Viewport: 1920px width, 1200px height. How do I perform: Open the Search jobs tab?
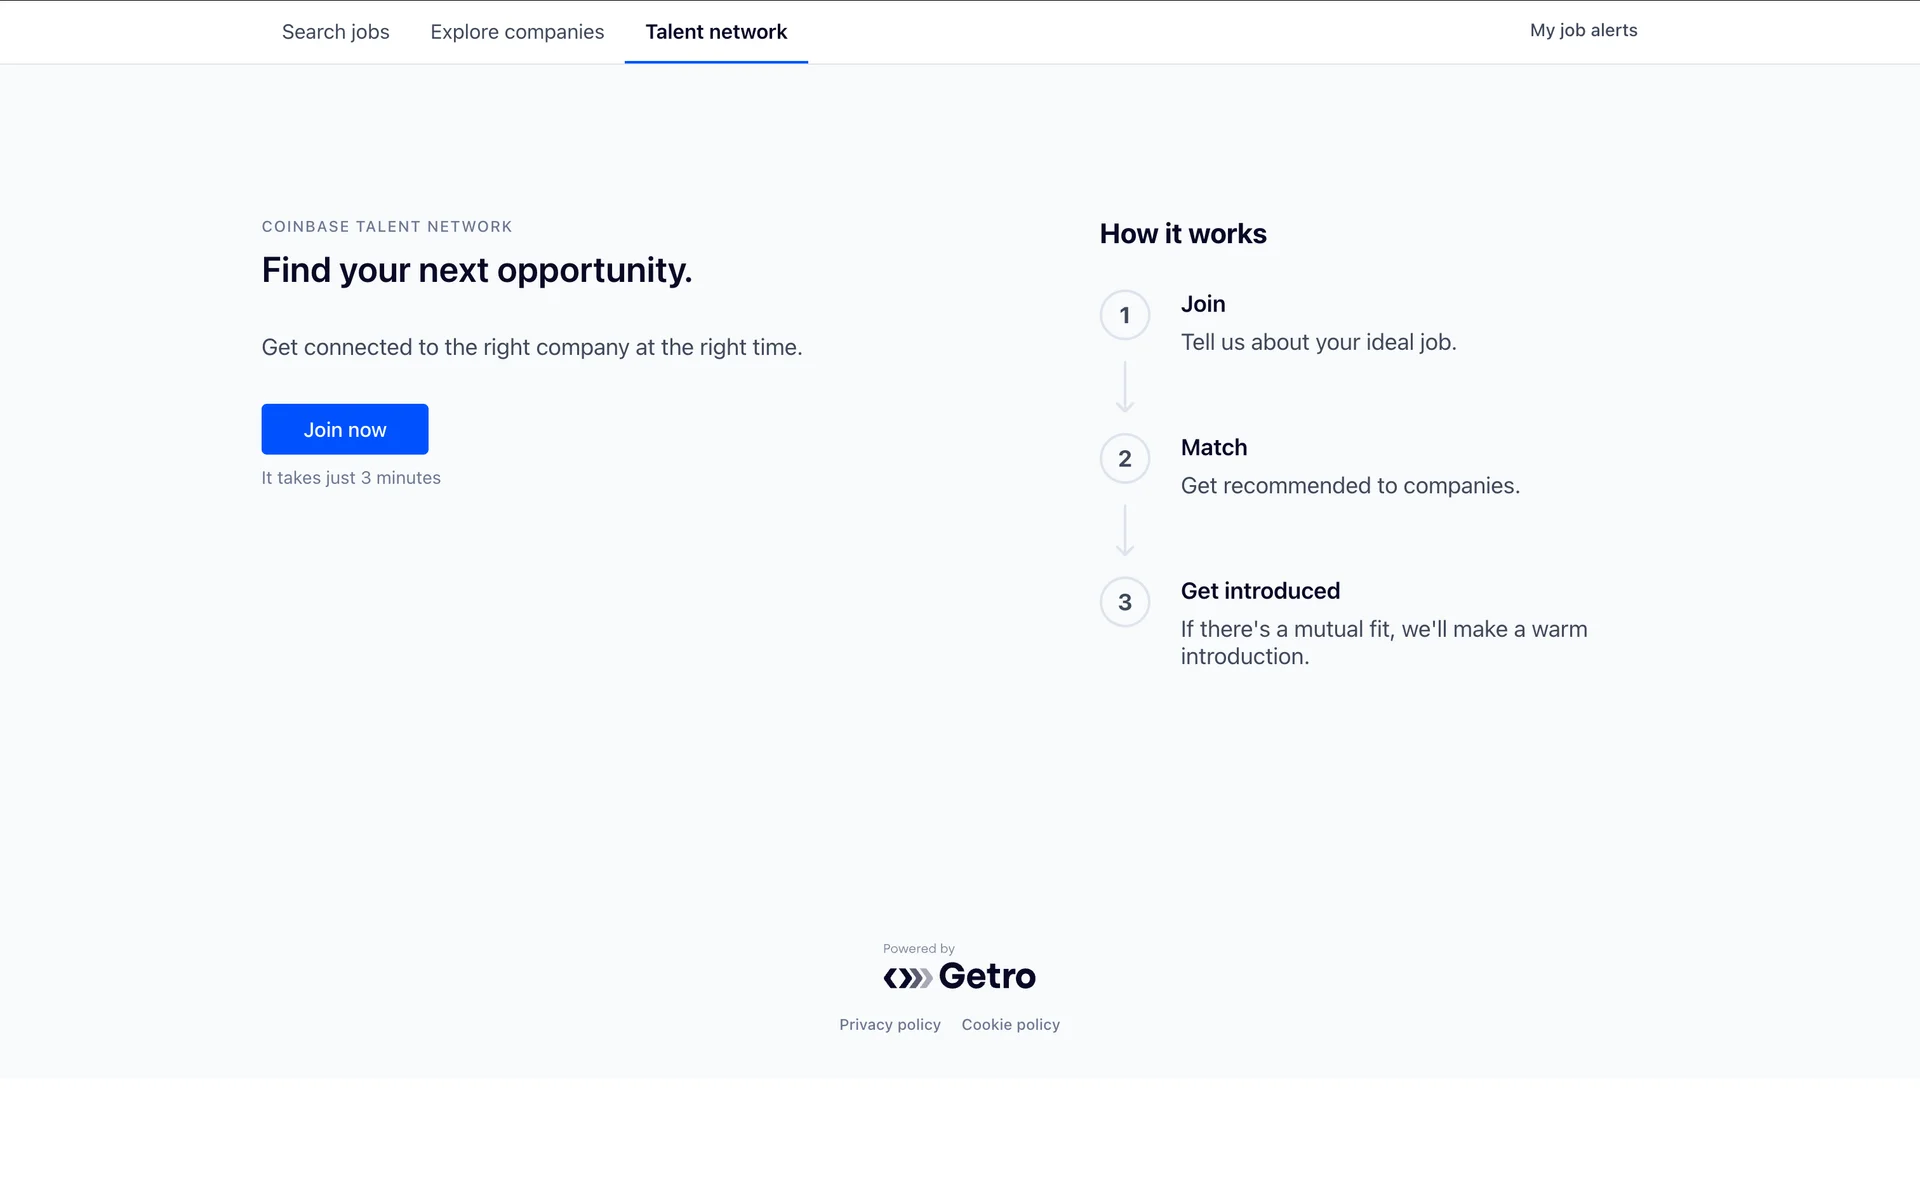335,32
